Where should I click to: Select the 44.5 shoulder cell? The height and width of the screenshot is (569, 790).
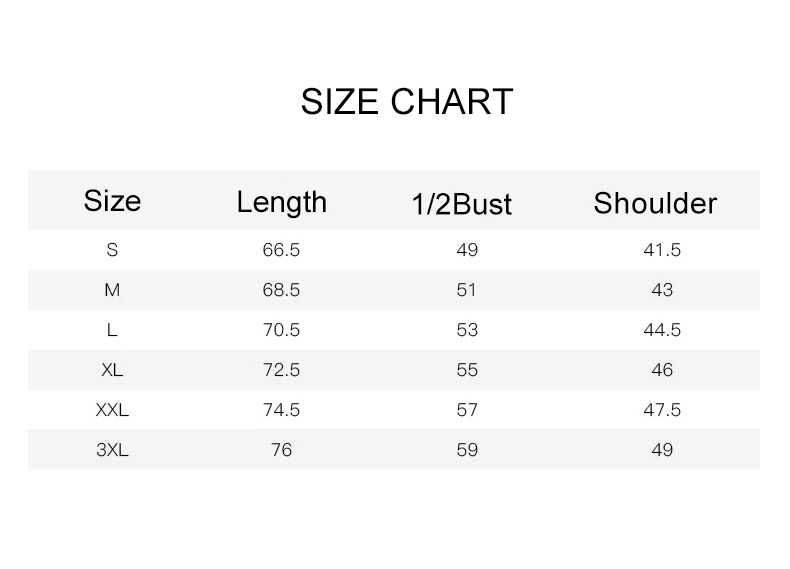pyautogui.click(x=661, y=330)
